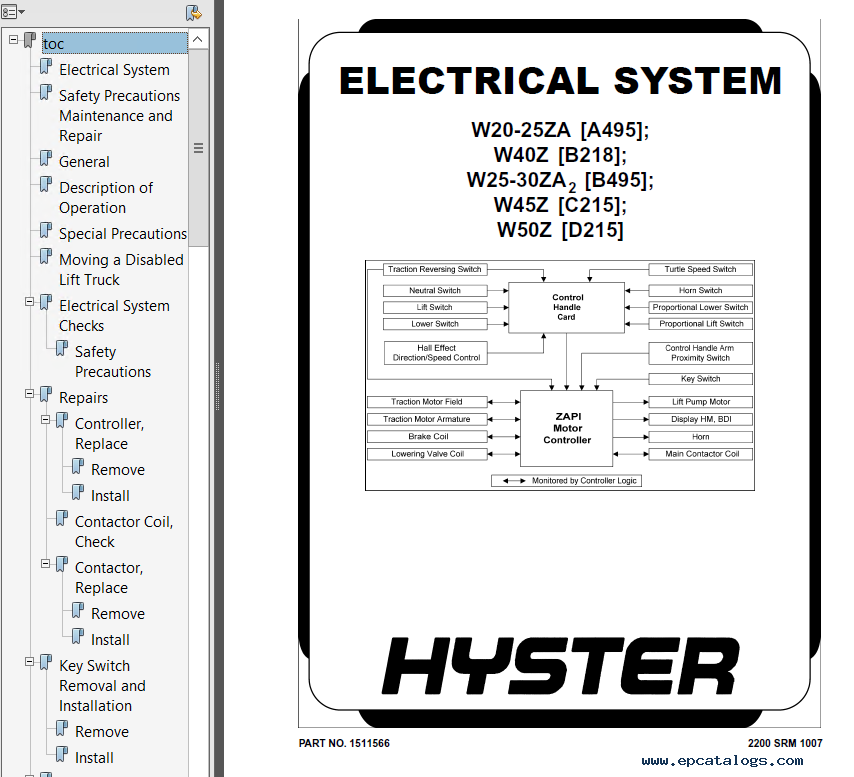Open Description of Operation bookmark
This screenshot has height=777, width=854.
point(106,198)
